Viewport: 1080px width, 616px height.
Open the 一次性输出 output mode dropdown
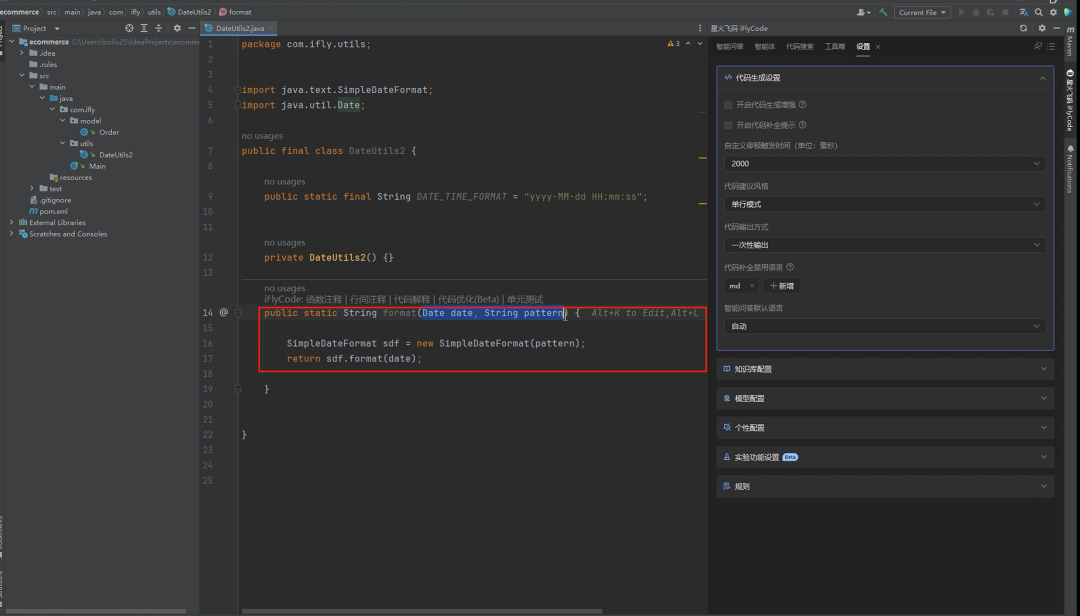tap(885, 245)
